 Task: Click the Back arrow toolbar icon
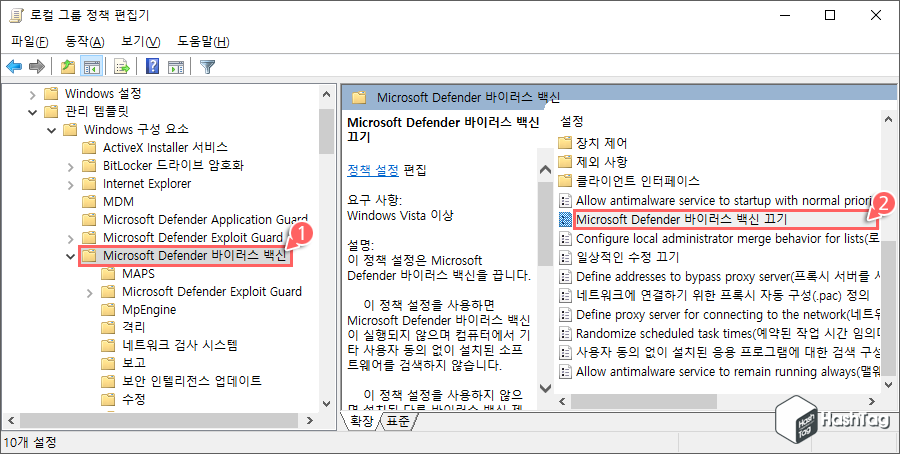coord(14,67)
